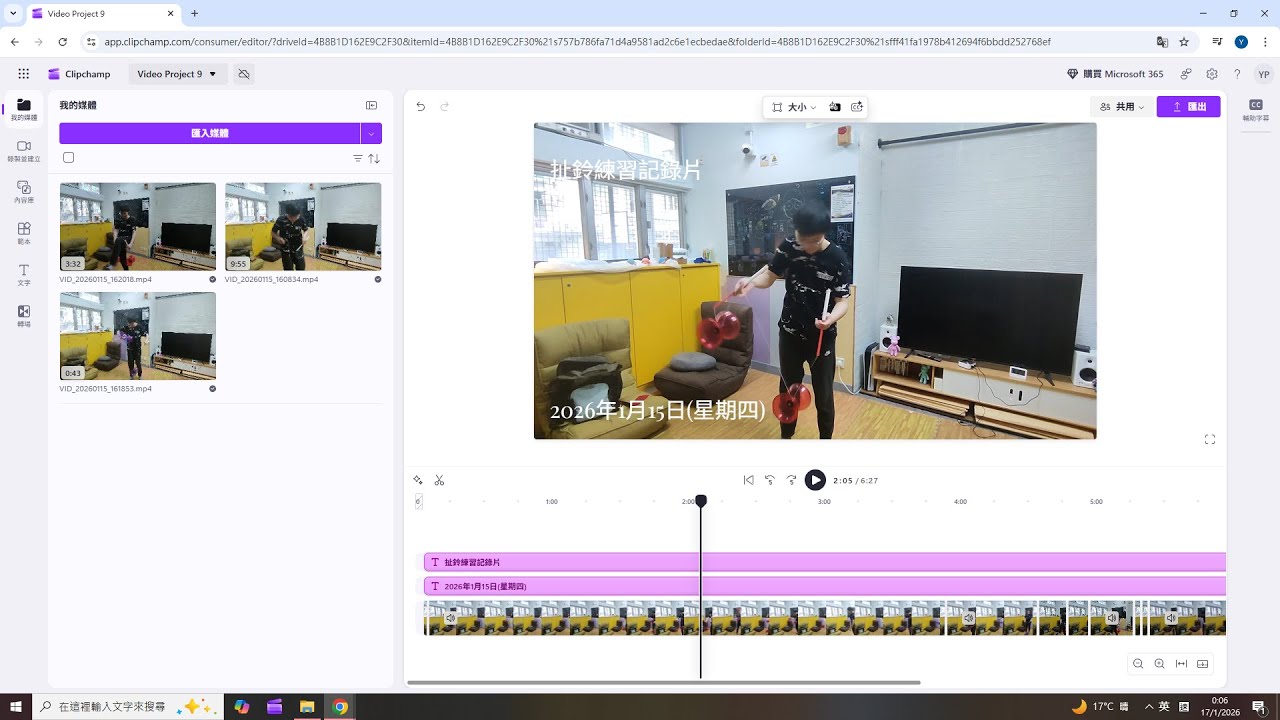
Task: Skip to the start of the video
Action: coord(748,480)
